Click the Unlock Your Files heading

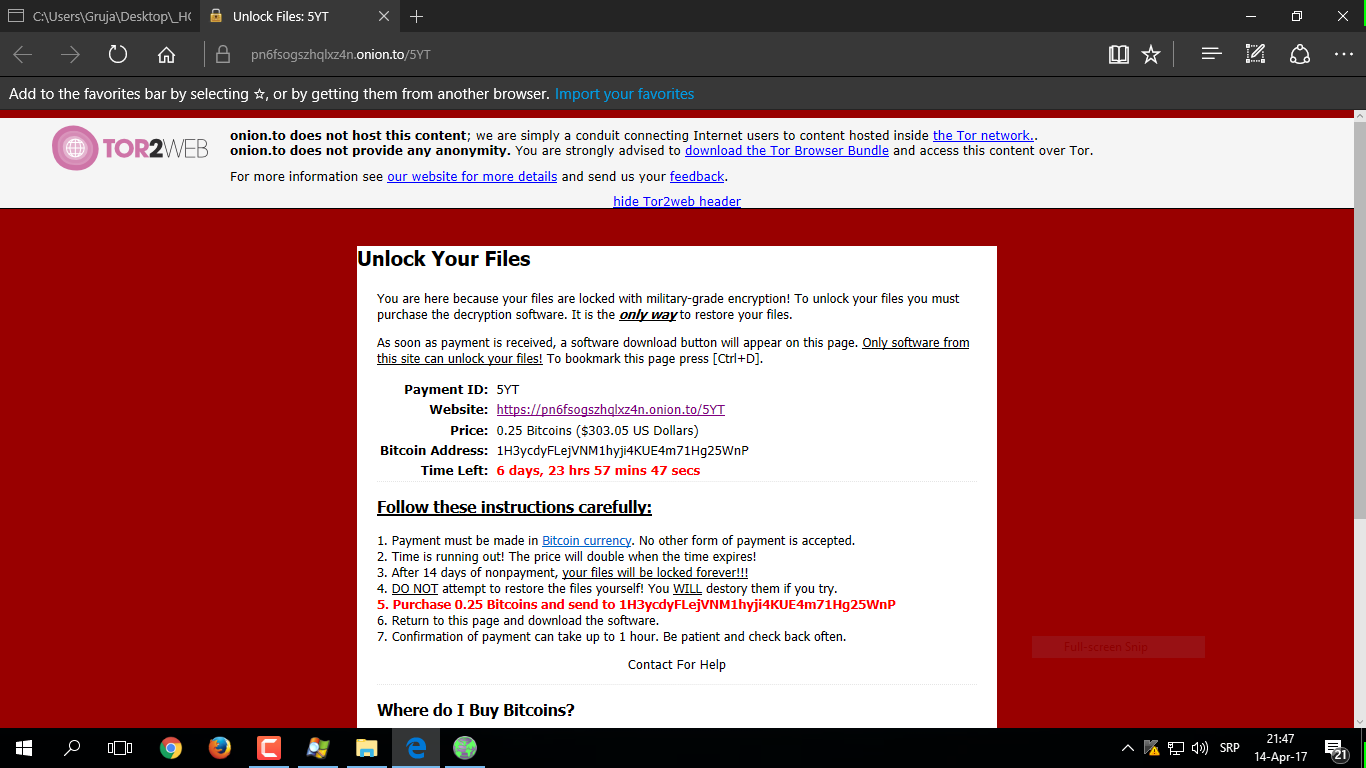[x=444, y=259]
